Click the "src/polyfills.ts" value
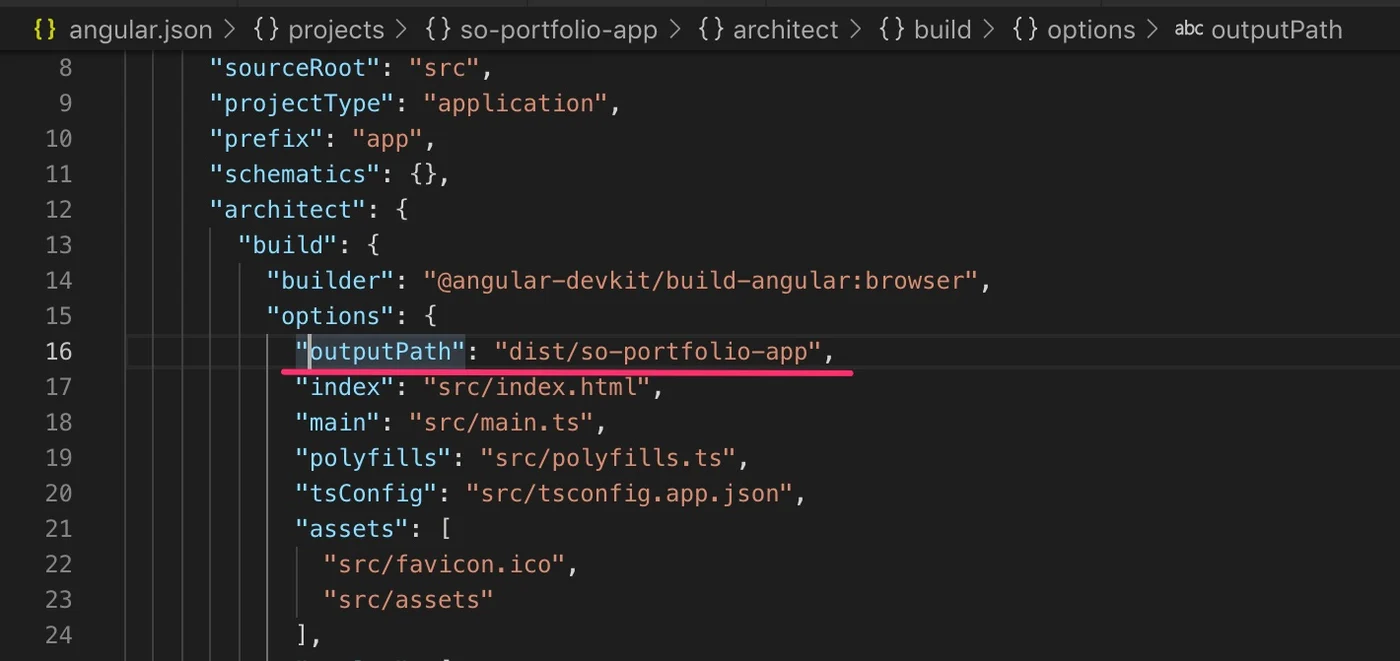Image resolution: width=1400 pixels, height=661 pixels. pyautogui.click(x=608, y=457)
